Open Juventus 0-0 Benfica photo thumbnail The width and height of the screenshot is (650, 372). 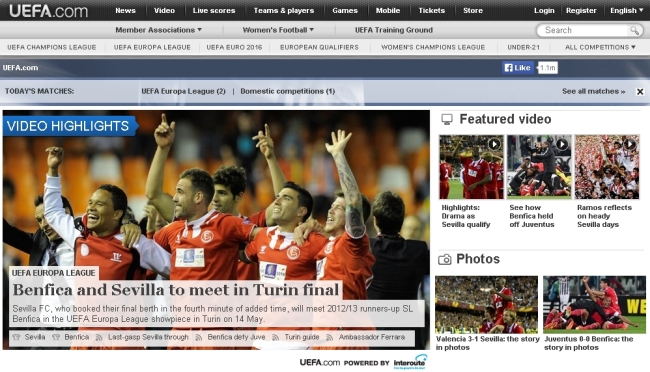594,304
